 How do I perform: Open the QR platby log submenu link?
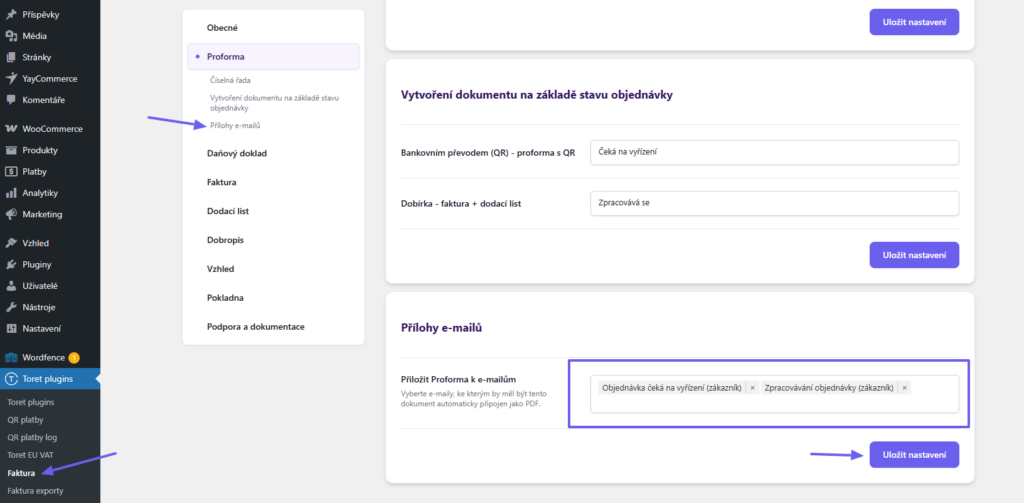33,438
